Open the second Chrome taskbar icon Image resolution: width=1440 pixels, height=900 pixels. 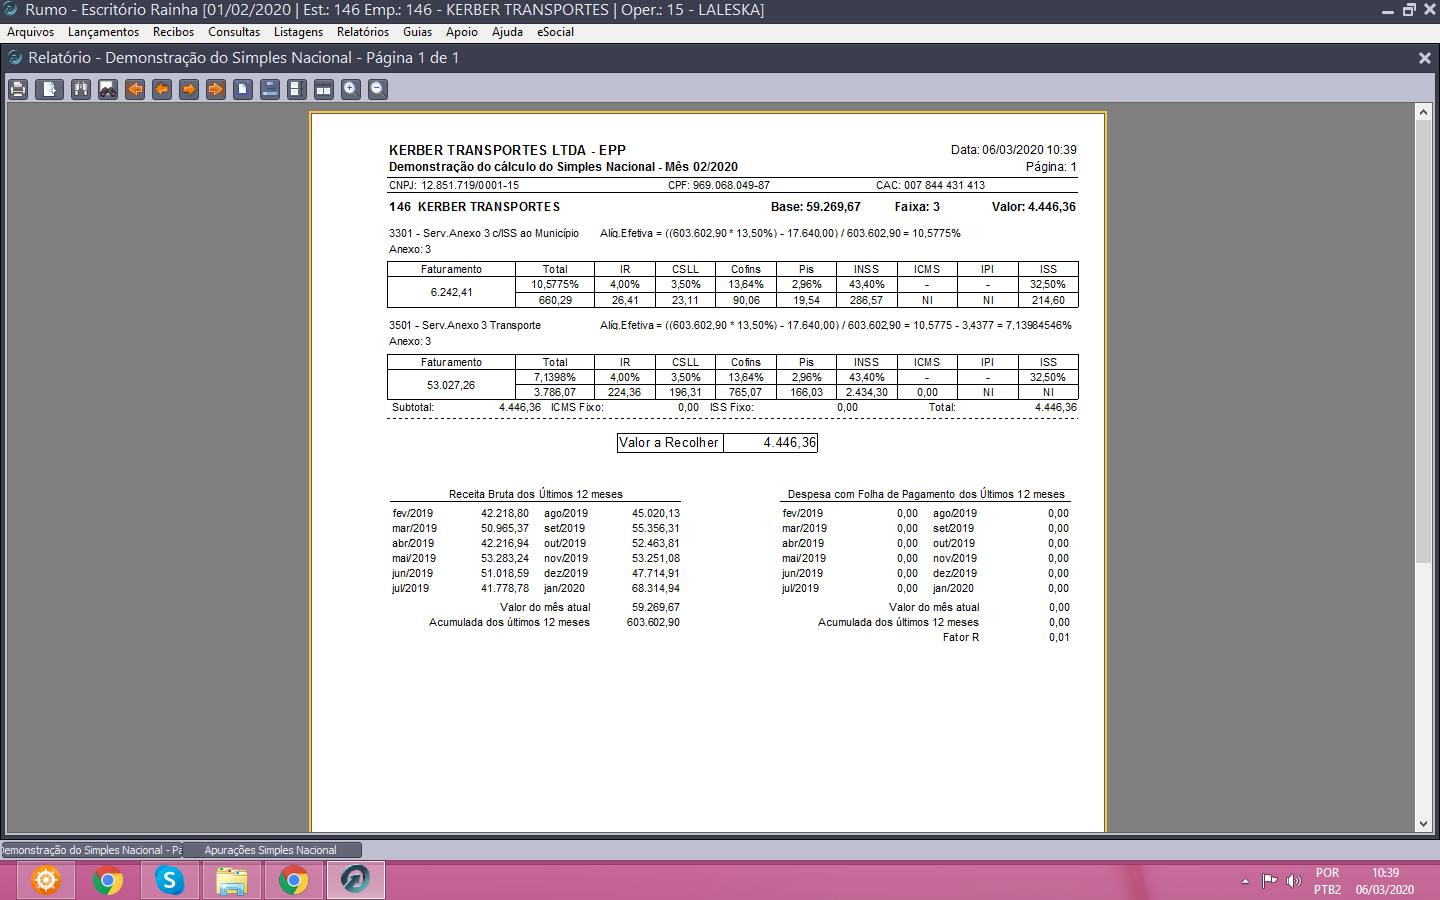tap(294, 880)
